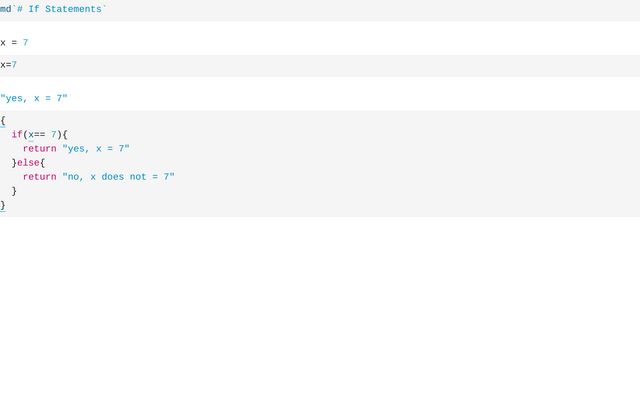Click the blue 7 in the x=7 cell
This screenshot has width=640, height=400.
point(14,65)
